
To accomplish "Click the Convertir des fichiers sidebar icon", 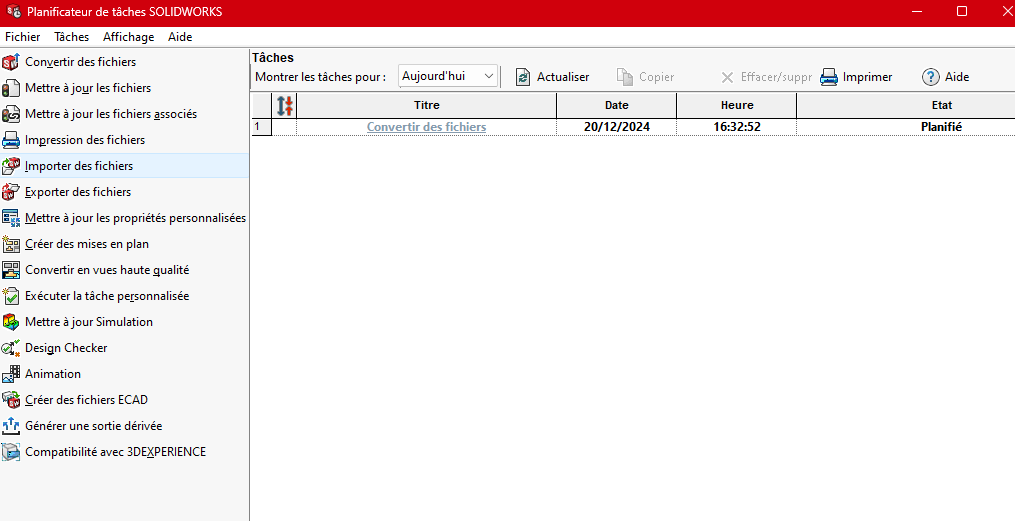I will [x=10, y=62].
